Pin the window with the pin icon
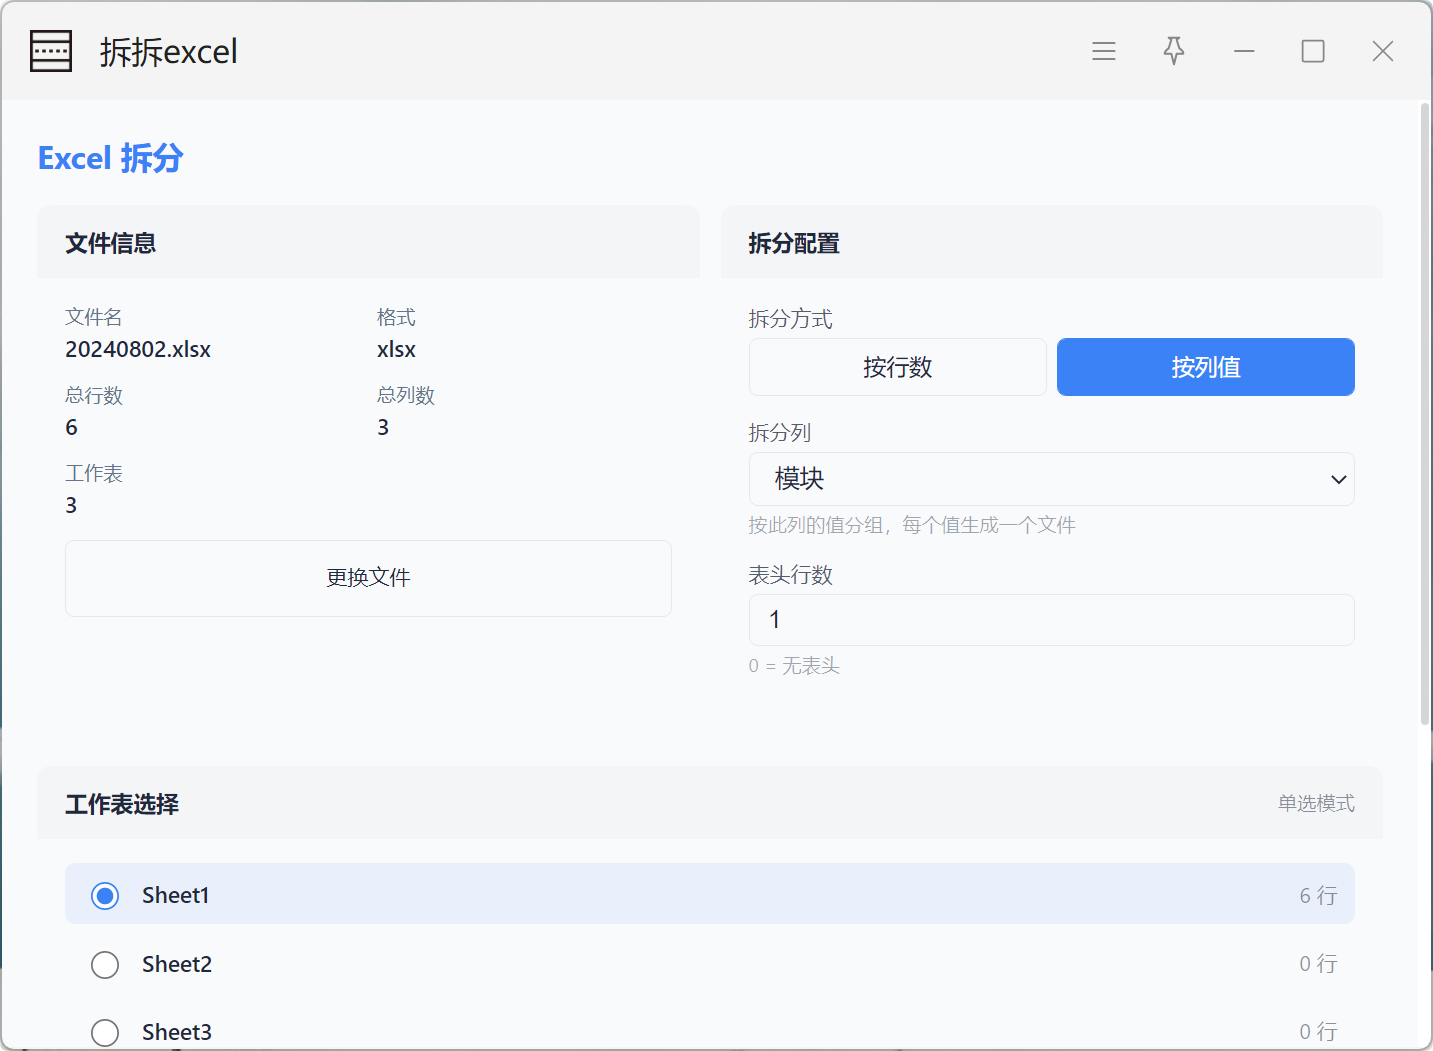This screenshot has height=1051, width=1433. (x=1174, y=51)
